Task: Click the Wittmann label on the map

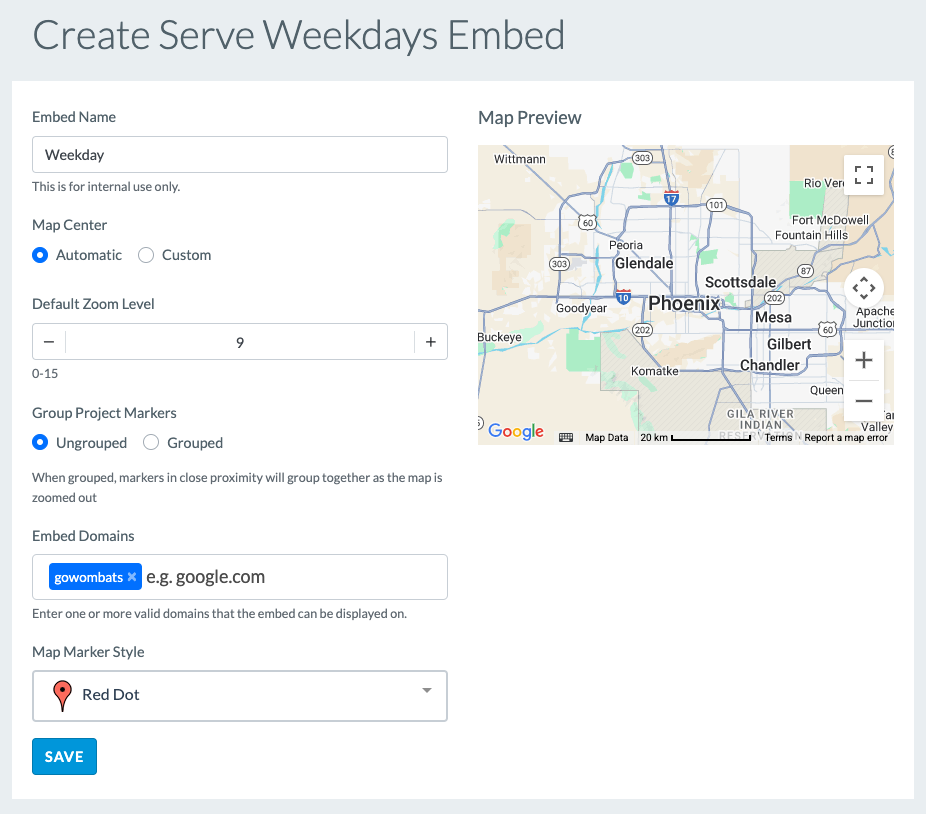Action: point(520,159)
